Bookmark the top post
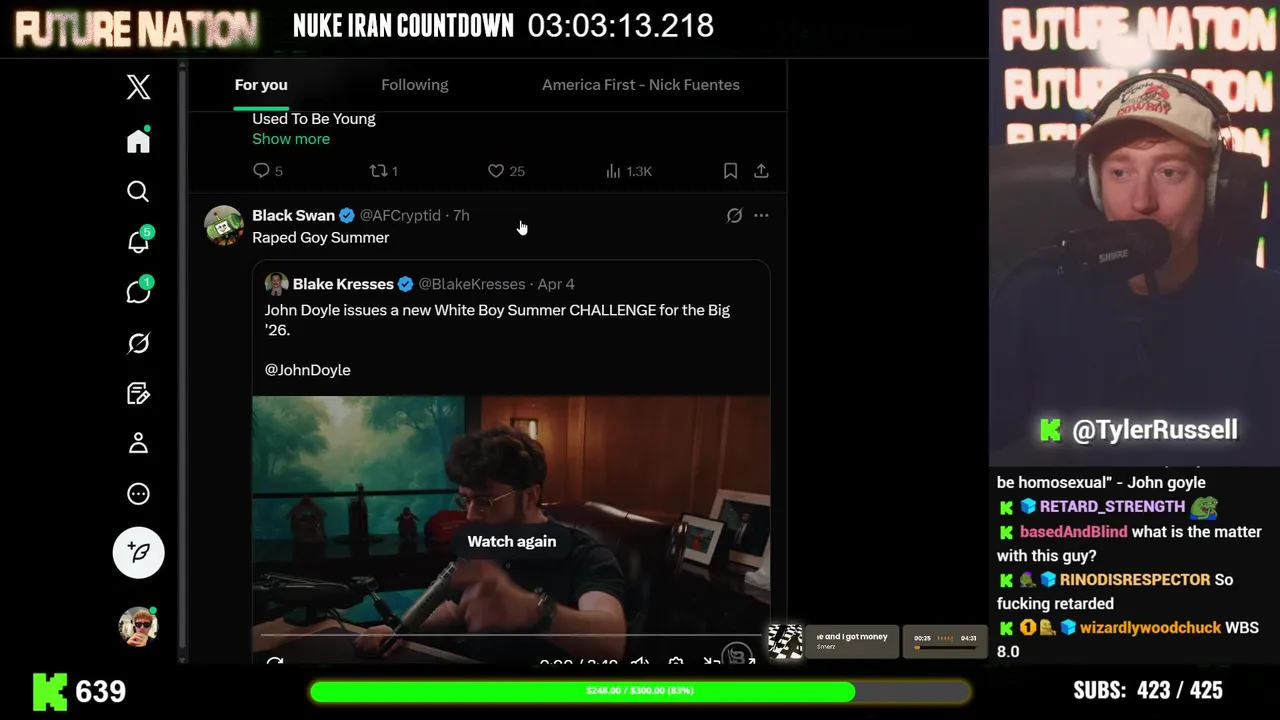The width and height of the screenshot is (1280, 720). coord(730,171)
